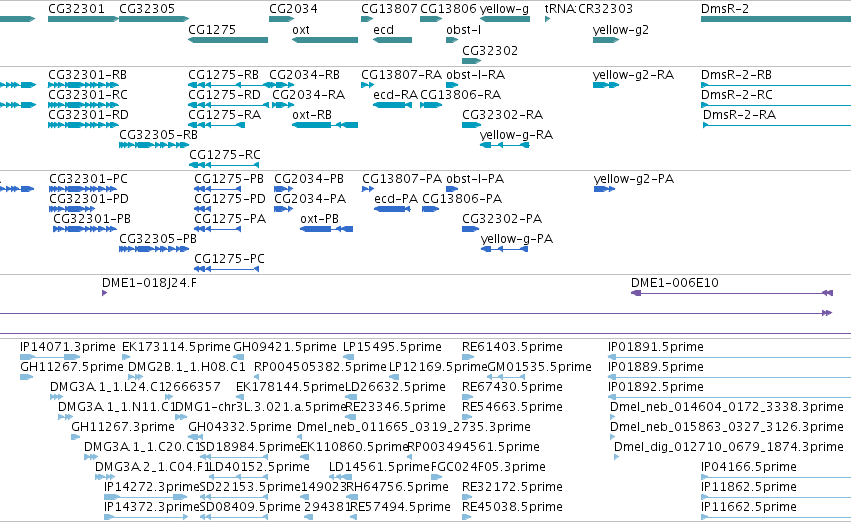Click the CG32302-PA protein label

point(501,219)
